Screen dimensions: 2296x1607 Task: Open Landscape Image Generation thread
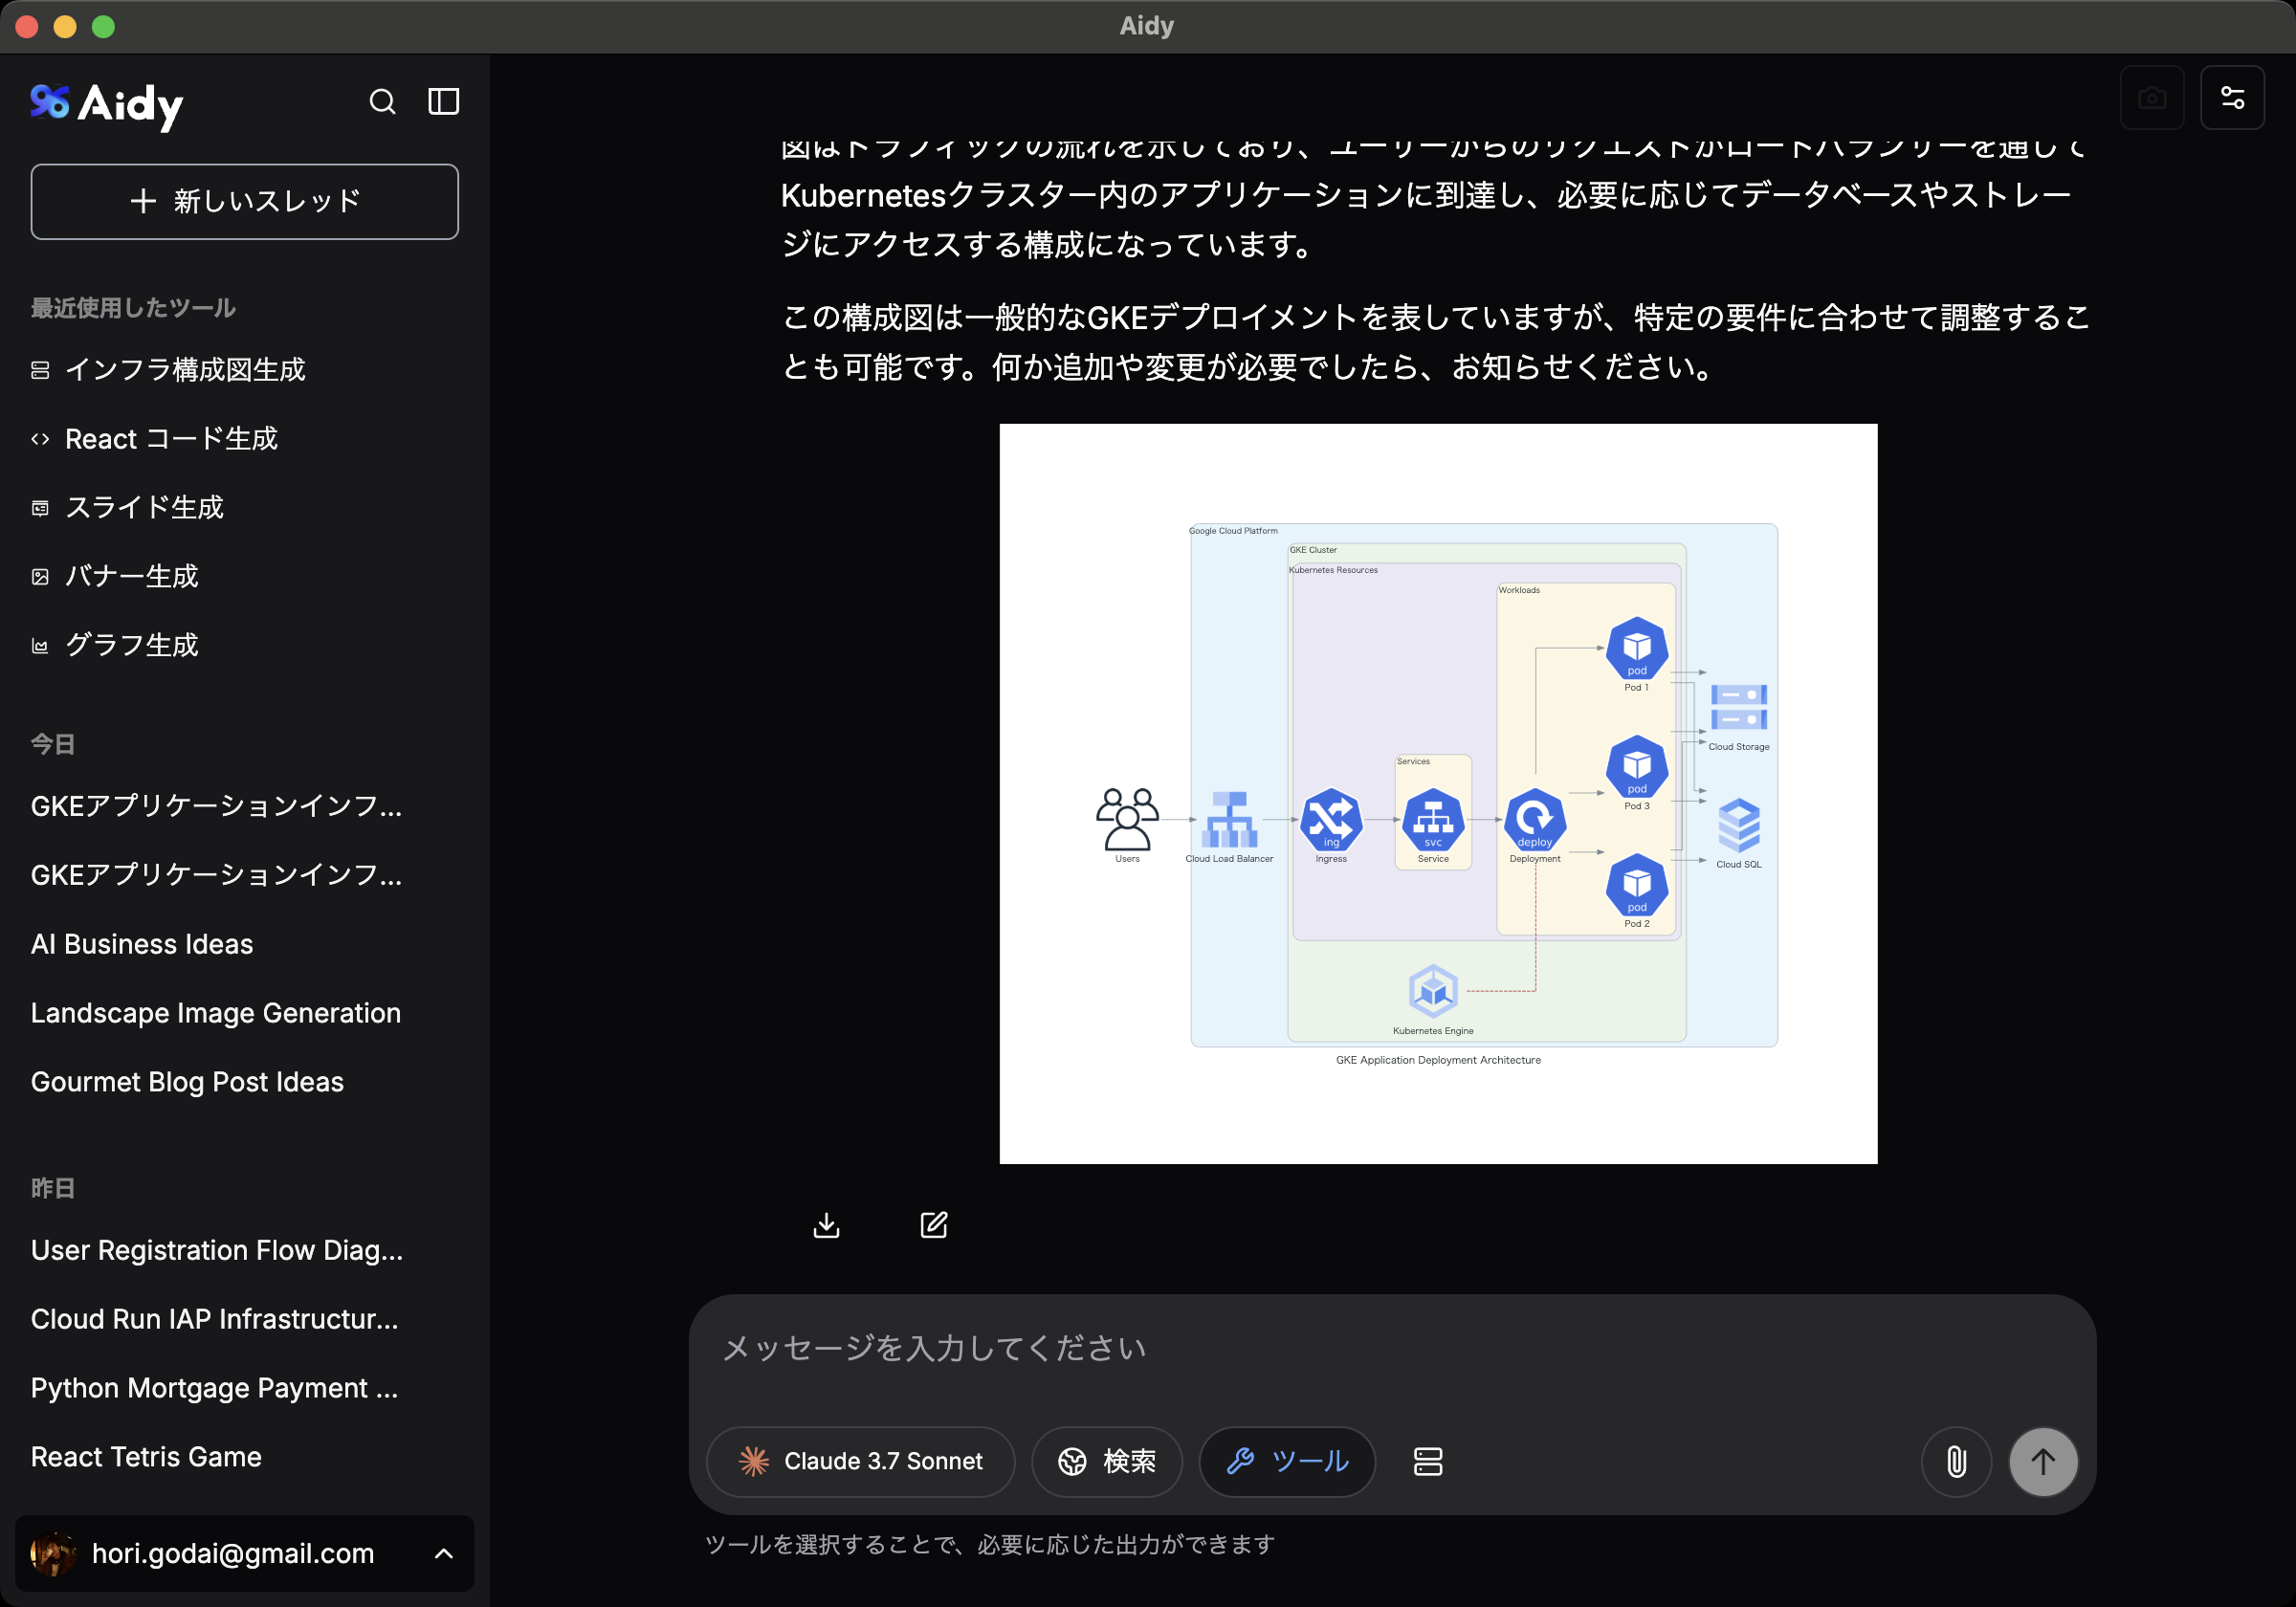216,1014
